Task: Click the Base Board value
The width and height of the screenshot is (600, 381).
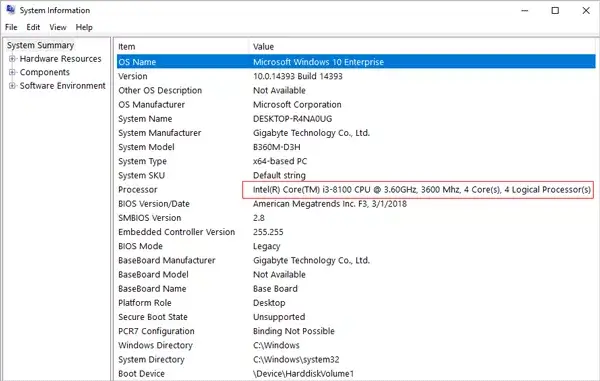Action: pos(275,288)
